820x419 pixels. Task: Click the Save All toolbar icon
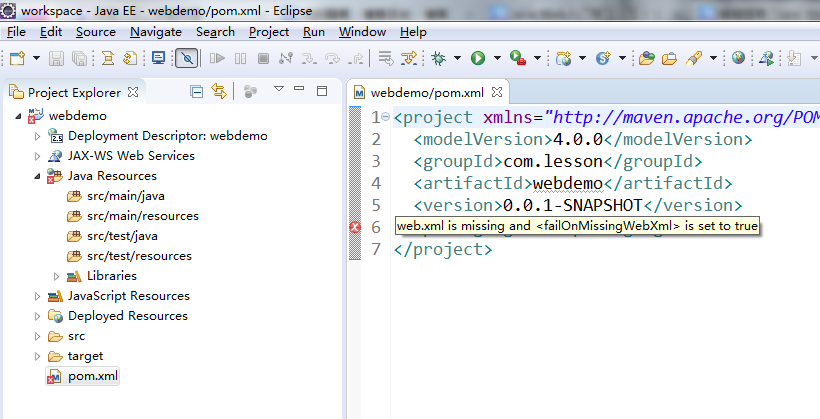coord(79,58)
